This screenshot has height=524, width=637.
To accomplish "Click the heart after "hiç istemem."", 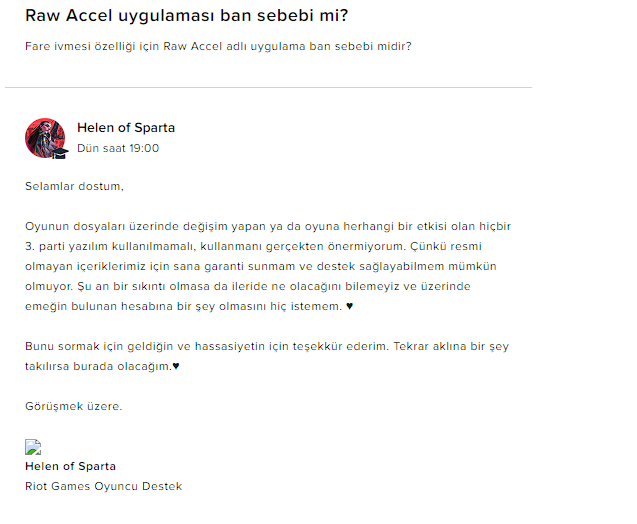I will [x=349, y=306].
